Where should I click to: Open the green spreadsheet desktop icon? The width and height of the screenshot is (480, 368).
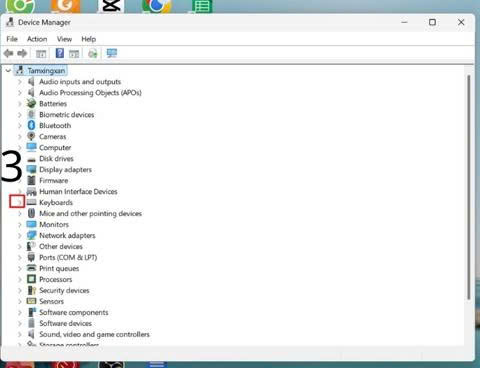[202, 6]
